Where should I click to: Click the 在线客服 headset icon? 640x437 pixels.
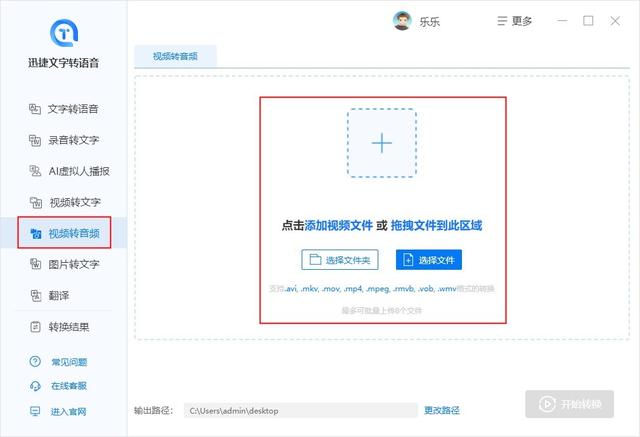point(36,386)
